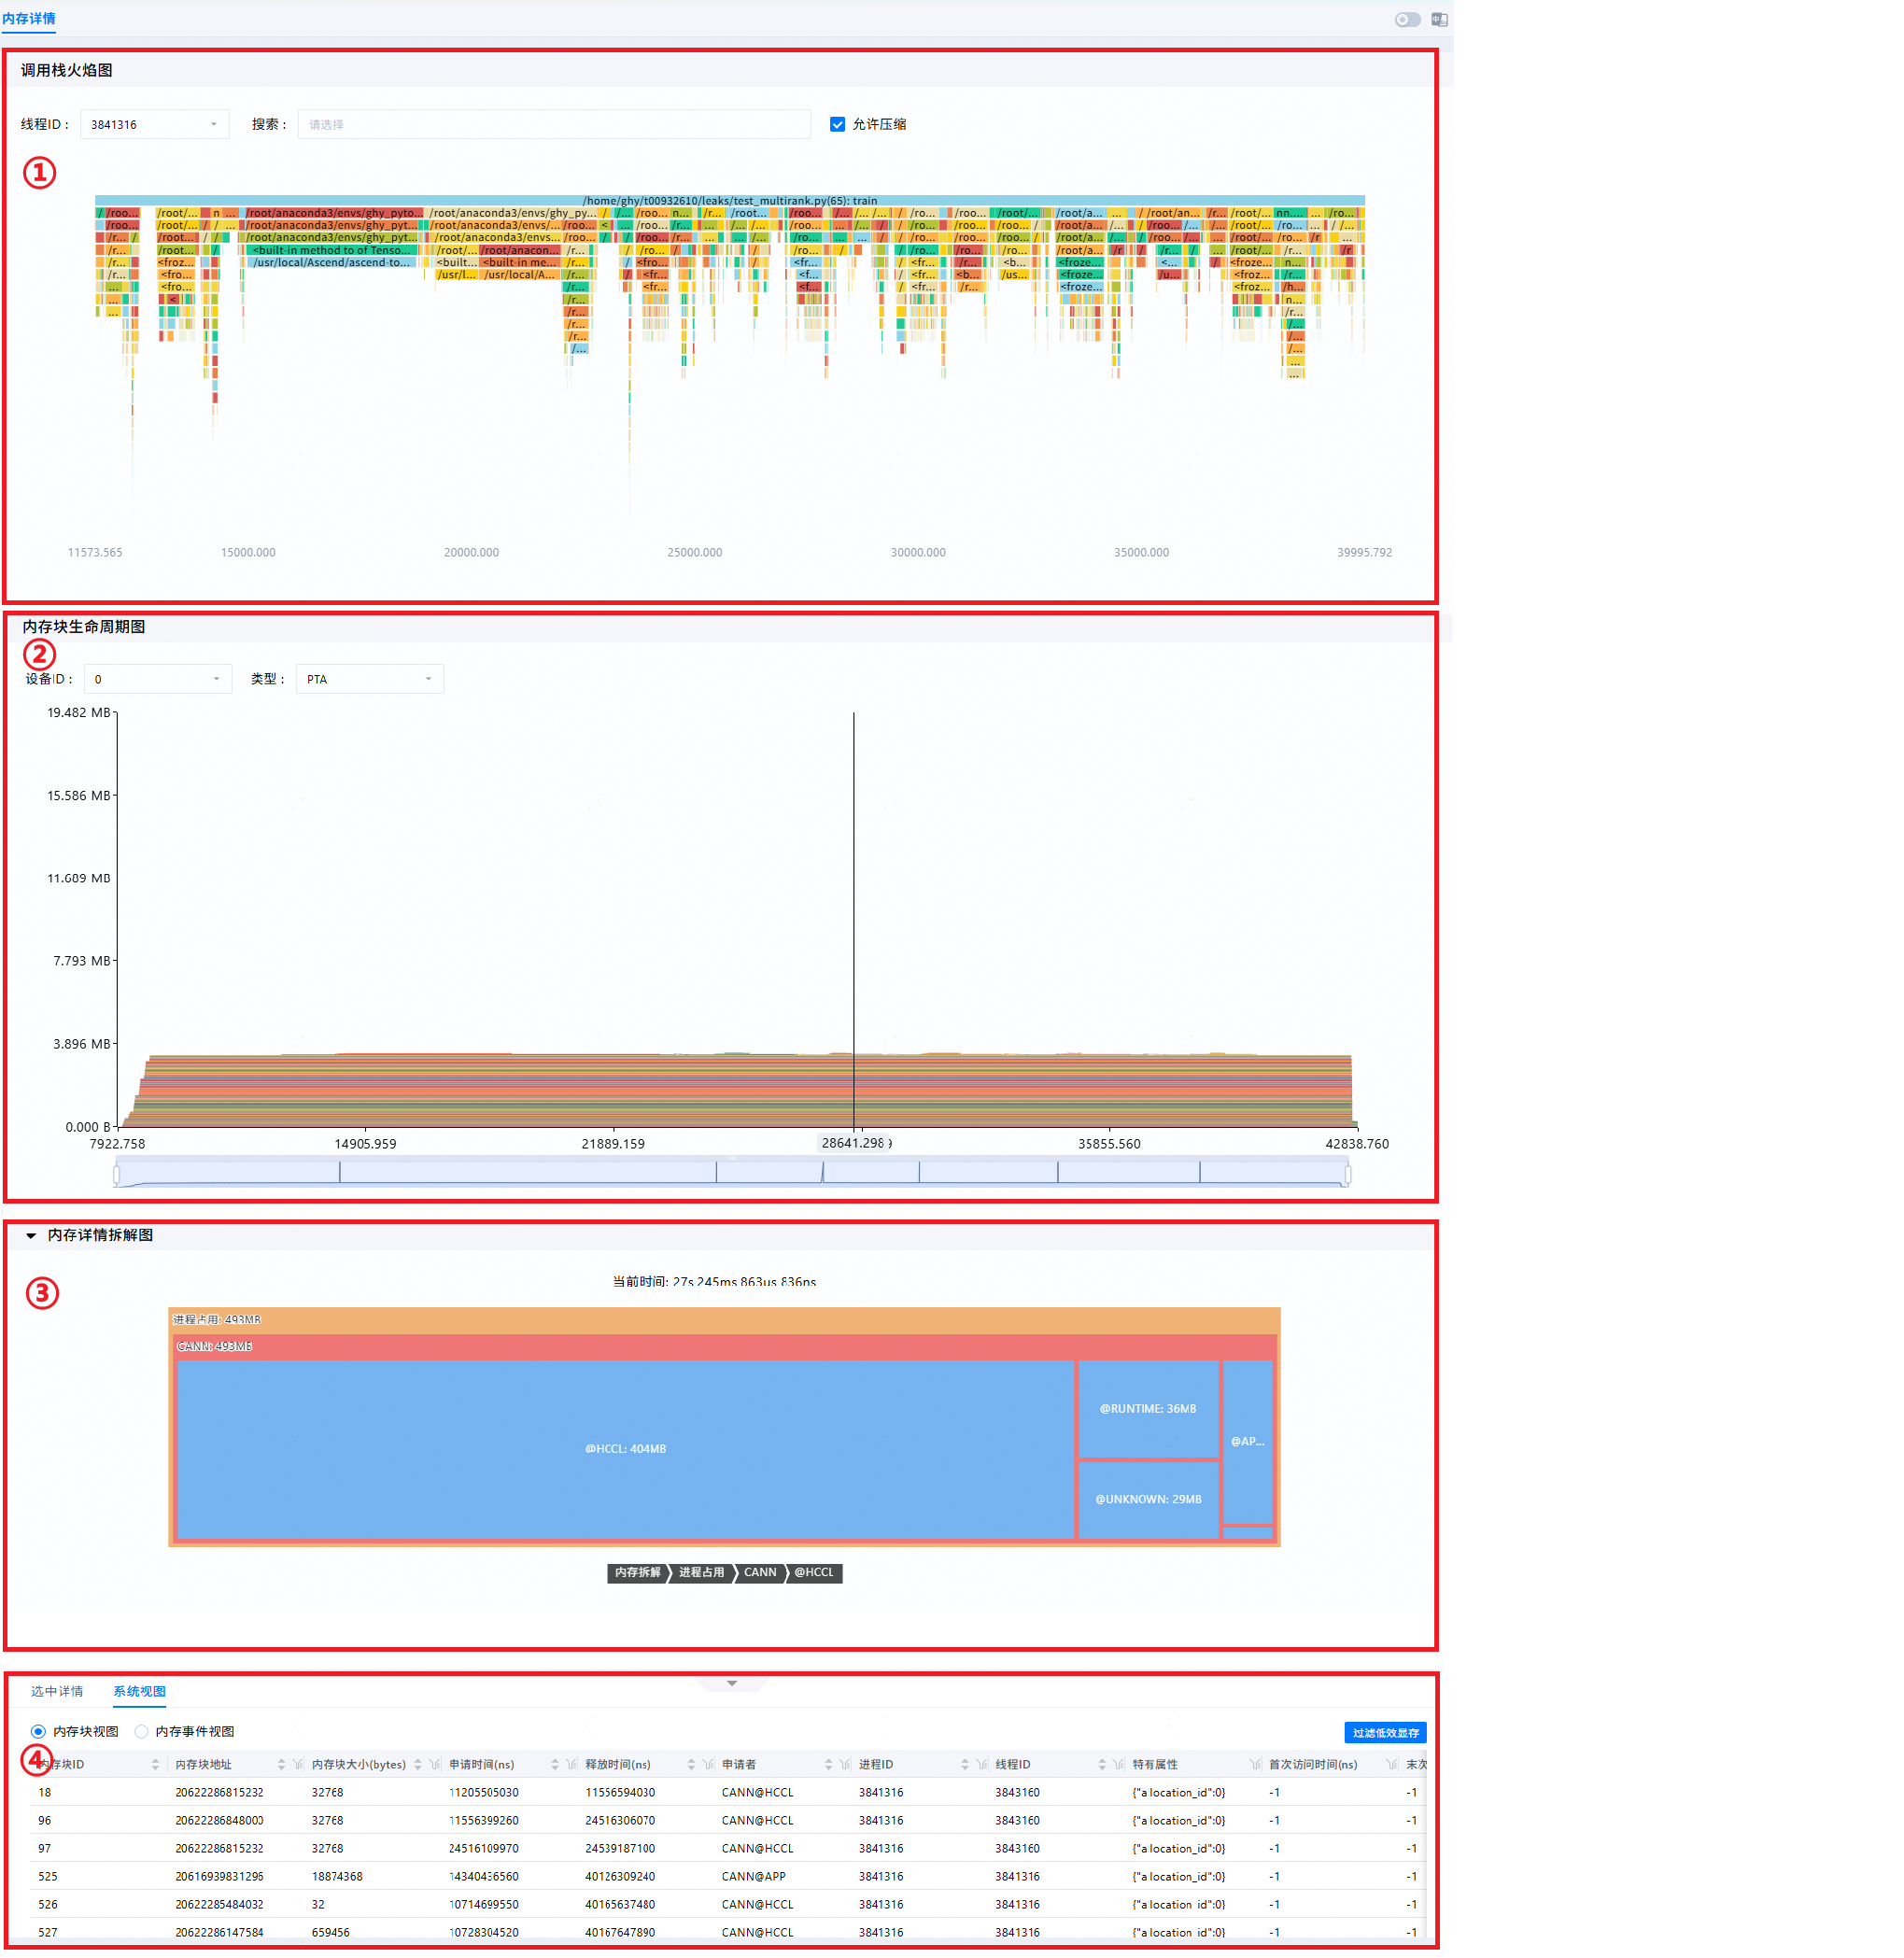Sort by 释放时间(ns) column
Image resolution: width=1904 pixels, height=1958 pixels.
tap(691, 1764)
